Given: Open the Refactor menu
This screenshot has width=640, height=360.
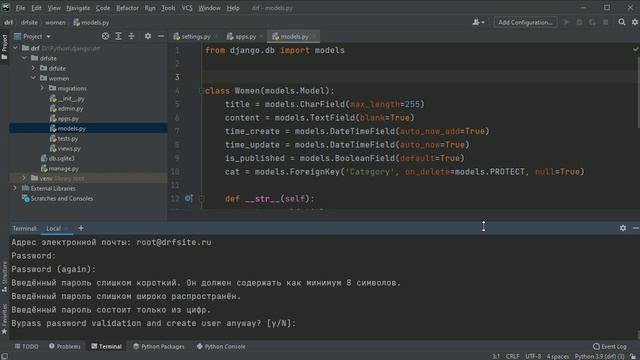Looking at the screenshot, I should coord(127,8).
